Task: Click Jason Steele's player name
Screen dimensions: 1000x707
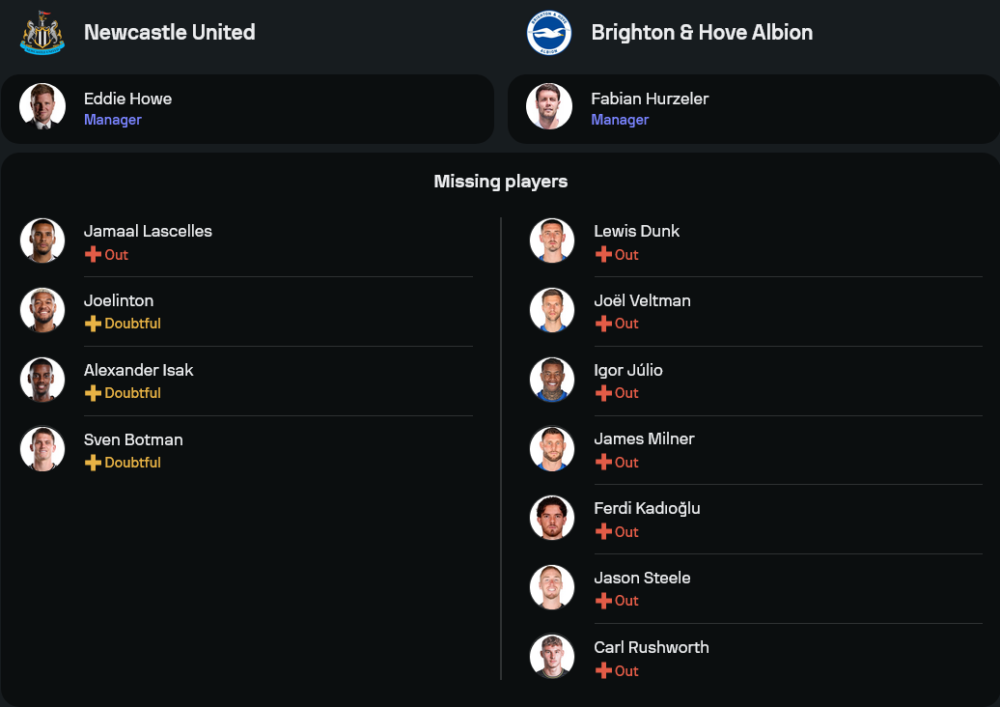Action: pos(642,578)
